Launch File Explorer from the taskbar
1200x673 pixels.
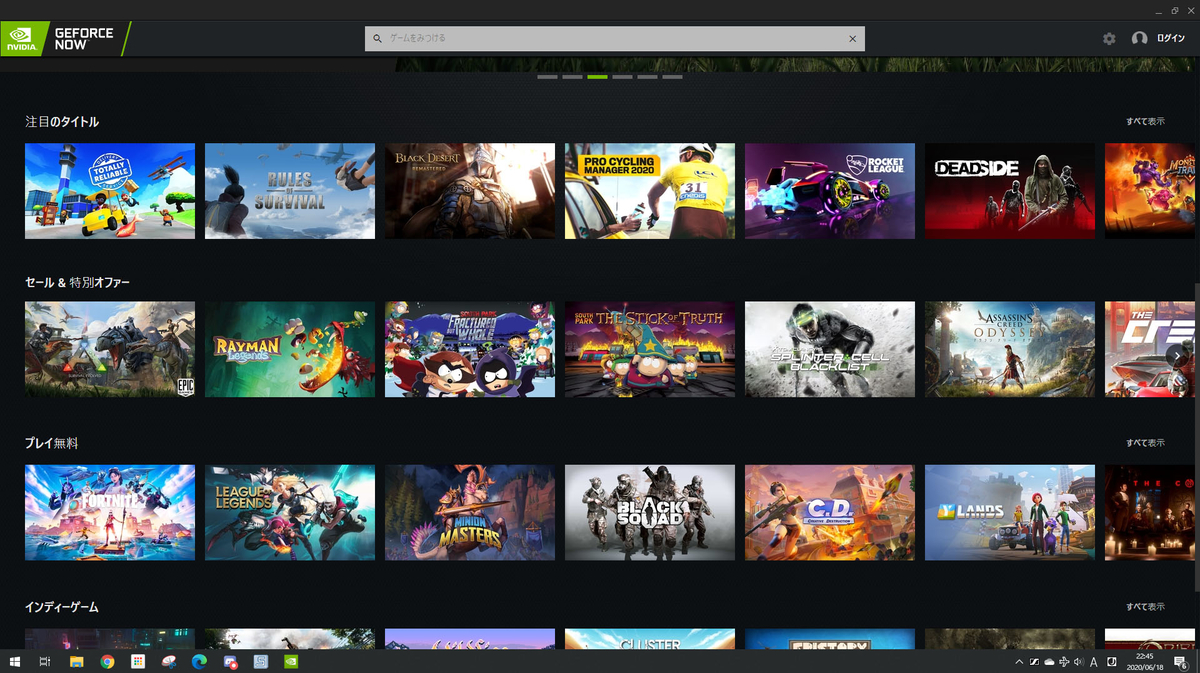[x=76, y=662]
